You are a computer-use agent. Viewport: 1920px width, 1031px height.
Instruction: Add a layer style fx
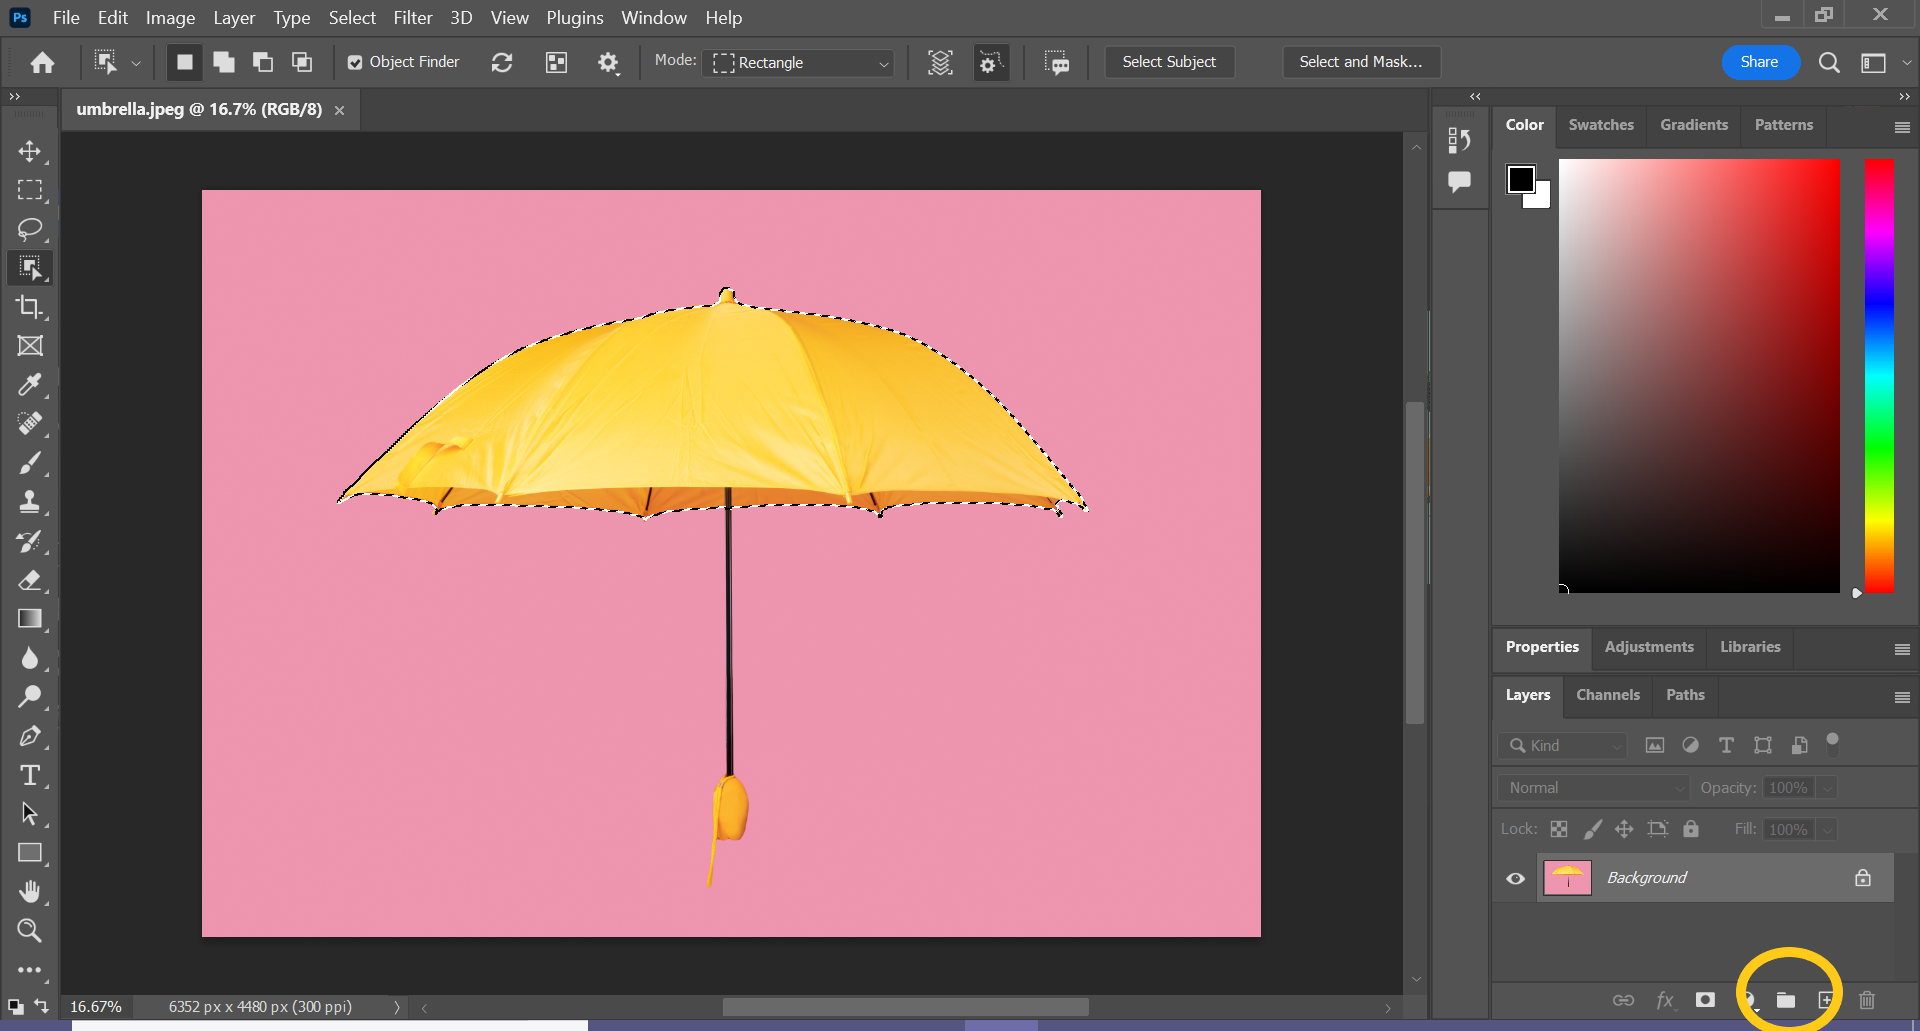click(x=1665, y=1000)
